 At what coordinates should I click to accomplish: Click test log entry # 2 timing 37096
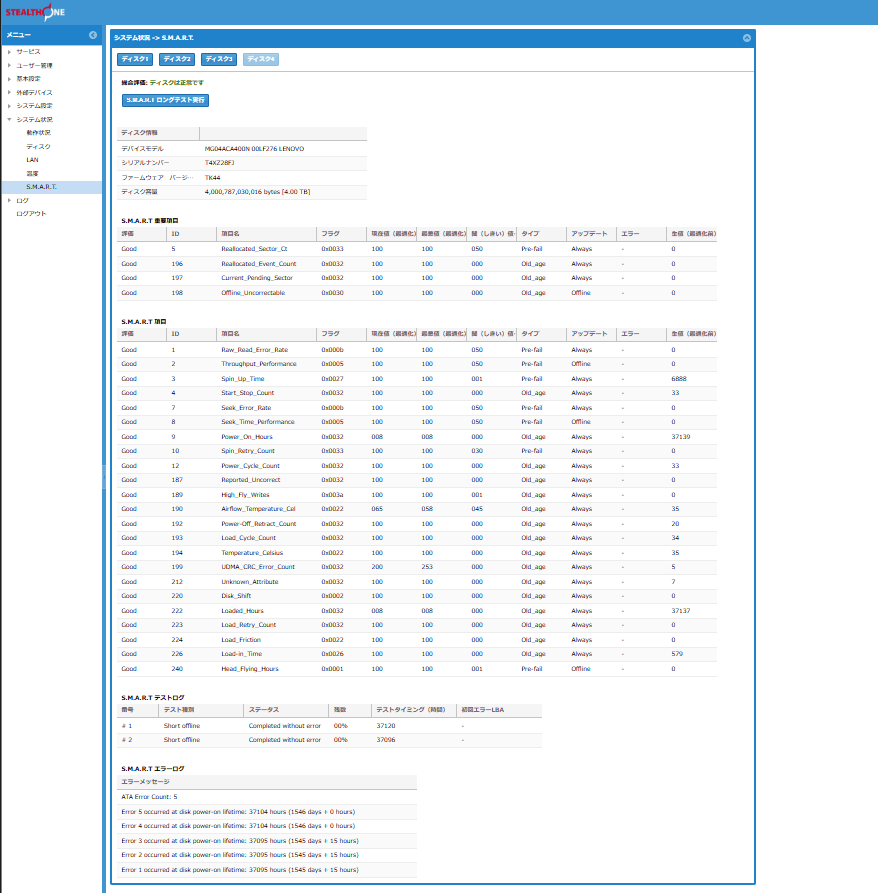(385, 740)
